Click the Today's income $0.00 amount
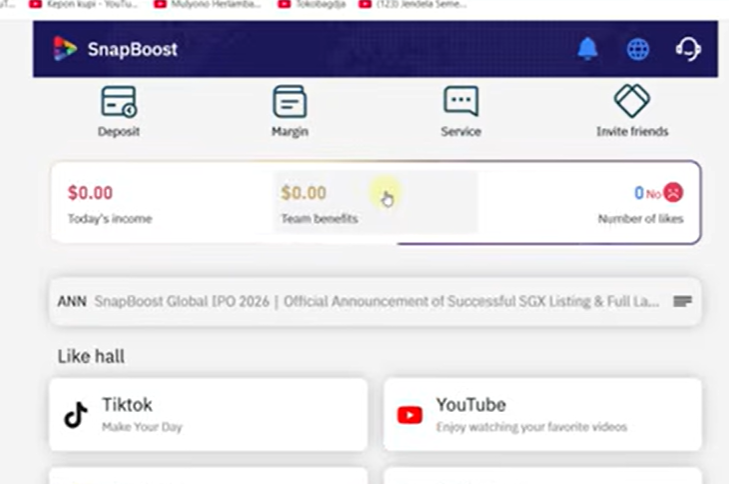729x484 pixels. point(90,192)
